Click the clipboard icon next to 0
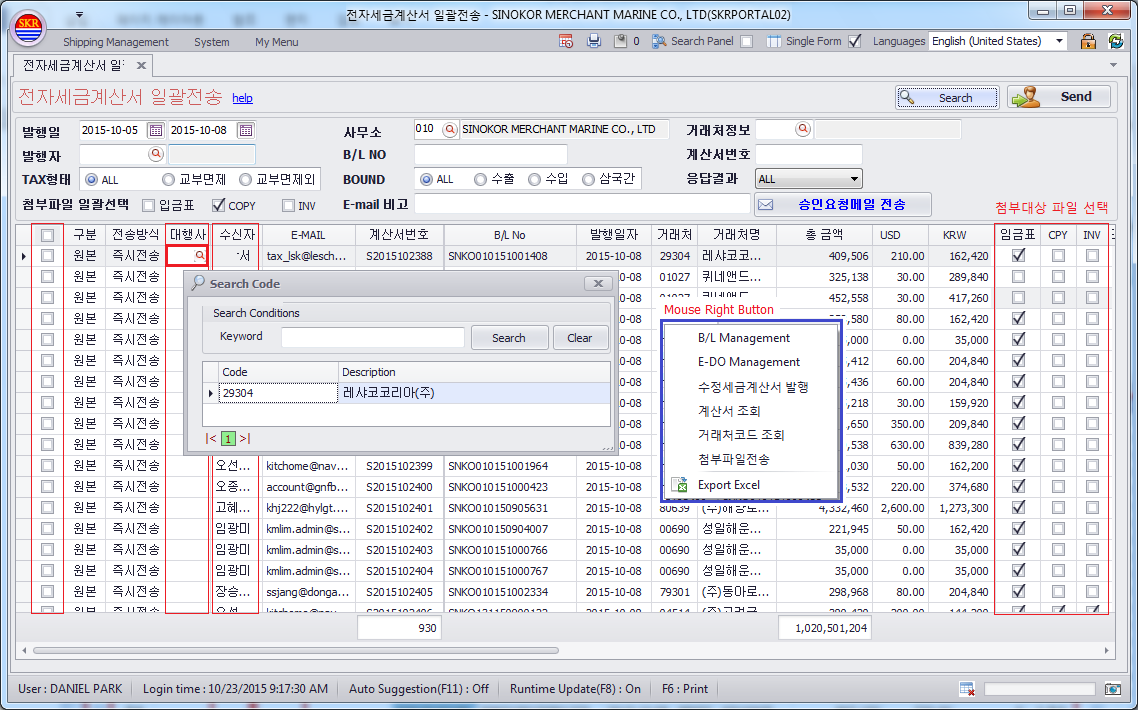The height and width of the screenshot is (710, 1138). point(620,41)
